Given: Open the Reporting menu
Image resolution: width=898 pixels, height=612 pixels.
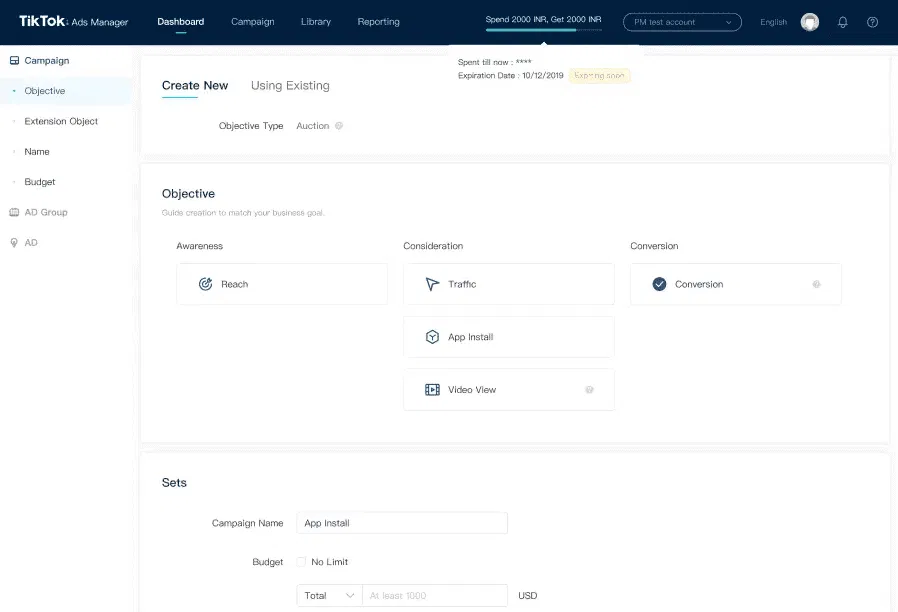Looking at the screenshot, I should pyautogui.click(x=378, y=22).
